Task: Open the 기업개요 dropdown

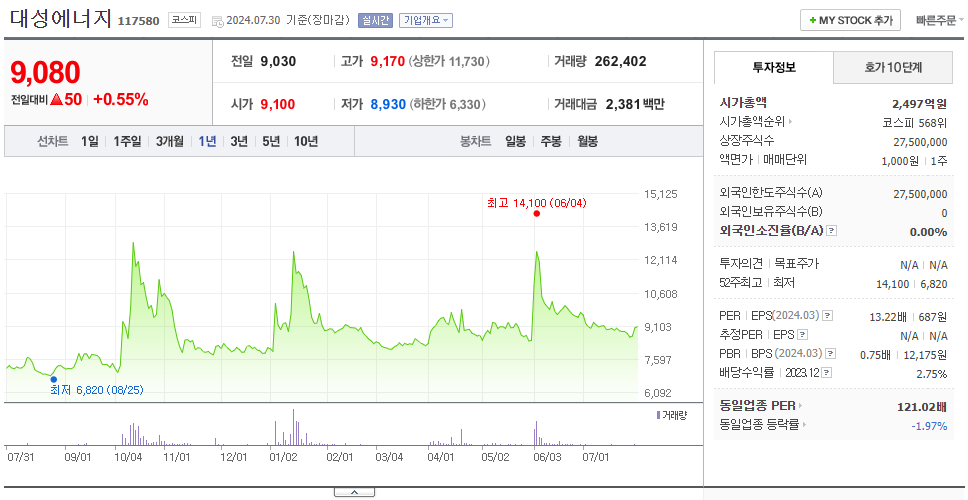Action: coord(426,20)
